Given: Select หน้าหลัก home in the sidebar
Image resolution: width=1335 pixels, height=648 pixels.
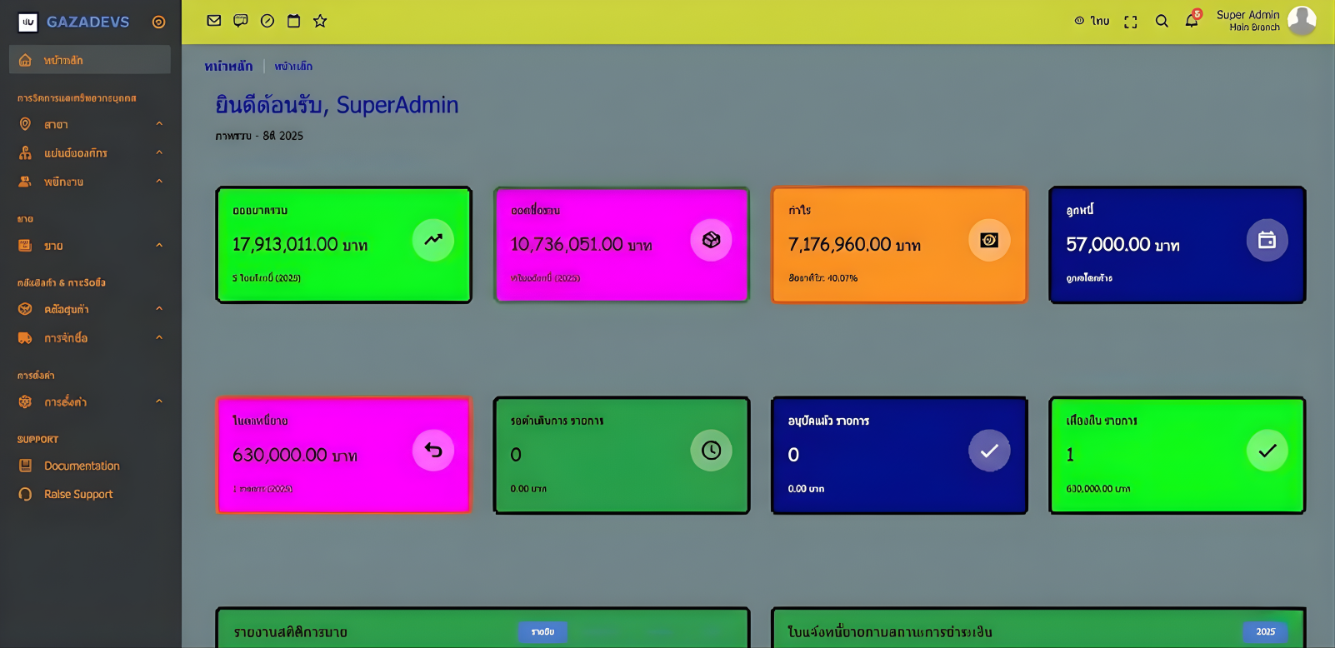Looking at the screenshot, I should tap(90, 60).
